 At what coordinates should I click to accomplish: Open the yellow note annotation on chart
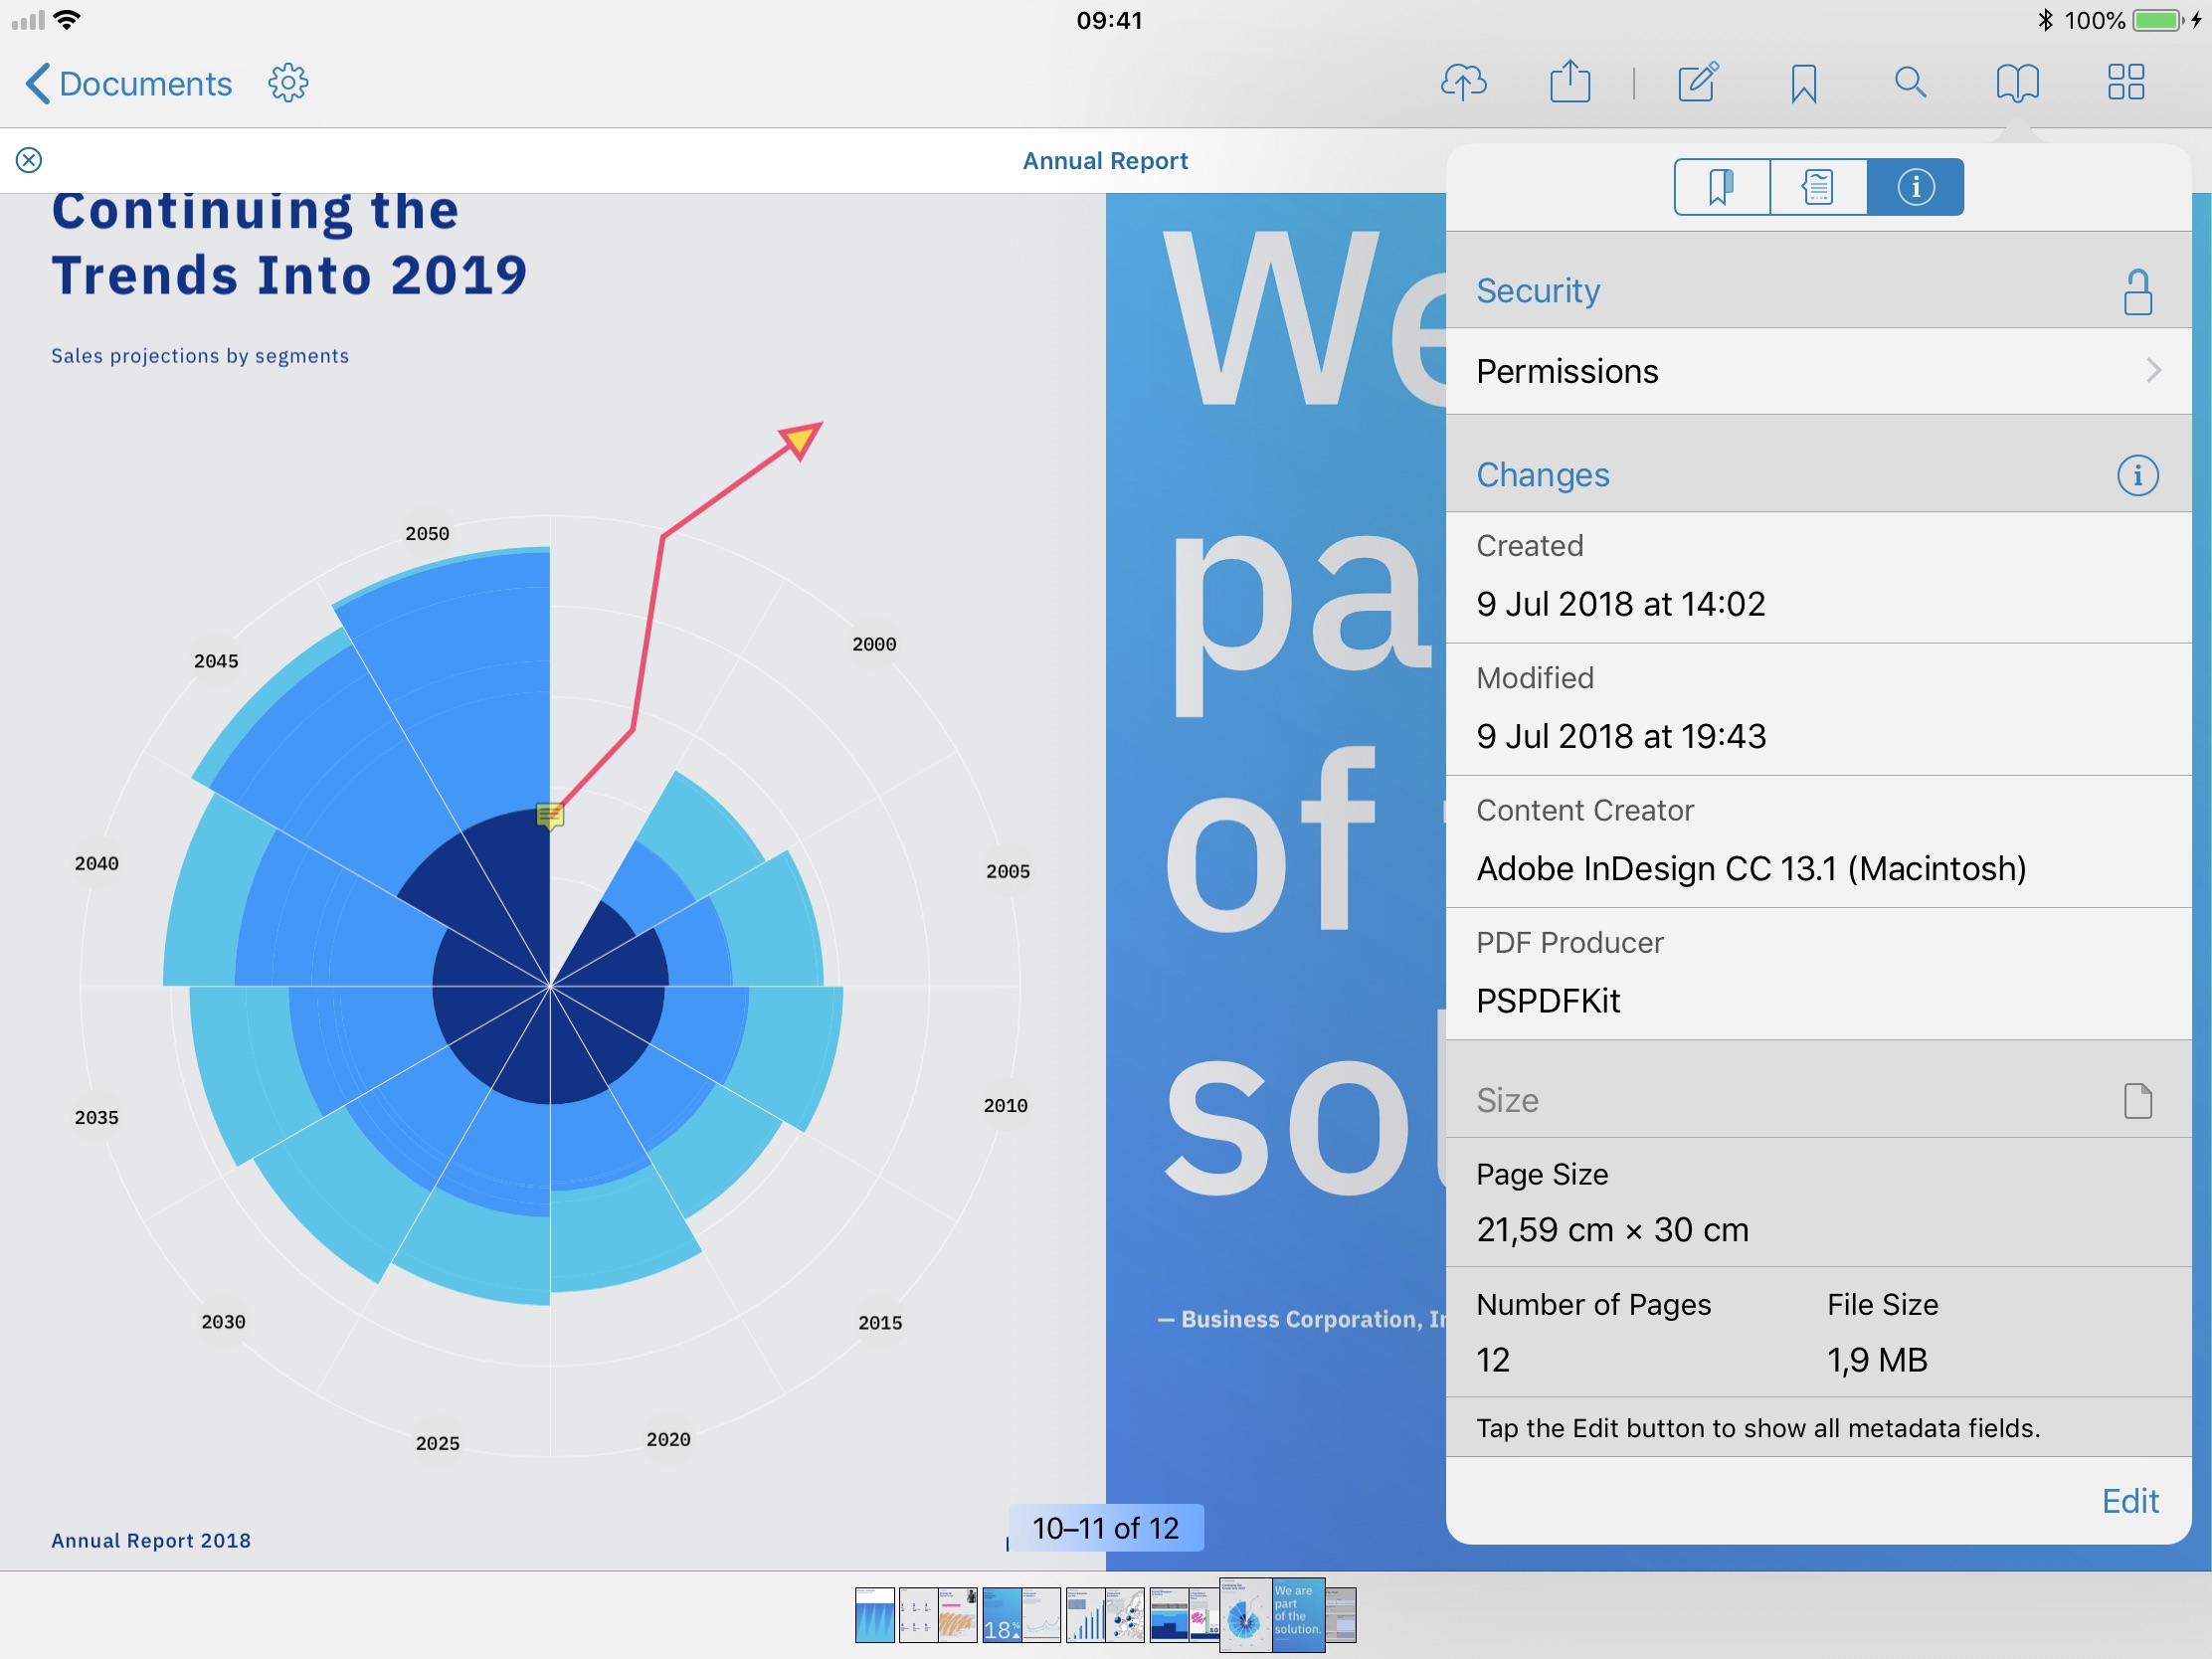550,815
